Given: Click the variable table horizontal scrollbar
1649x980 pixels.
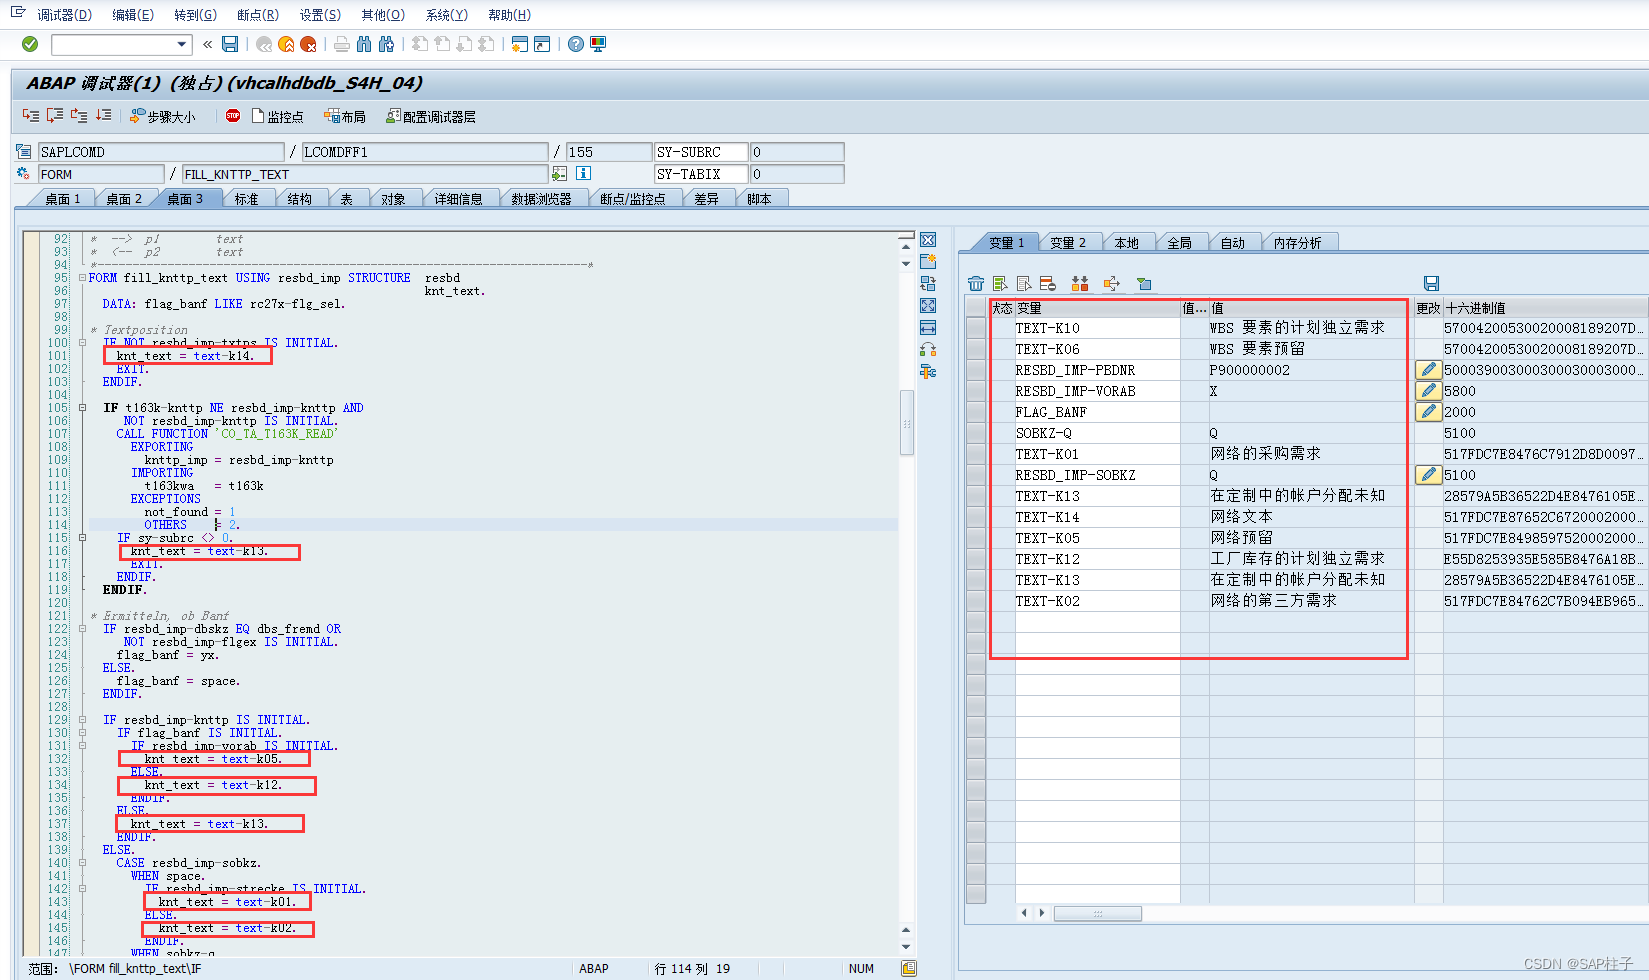Looking at the screenshot, I should pos(1098,913).
